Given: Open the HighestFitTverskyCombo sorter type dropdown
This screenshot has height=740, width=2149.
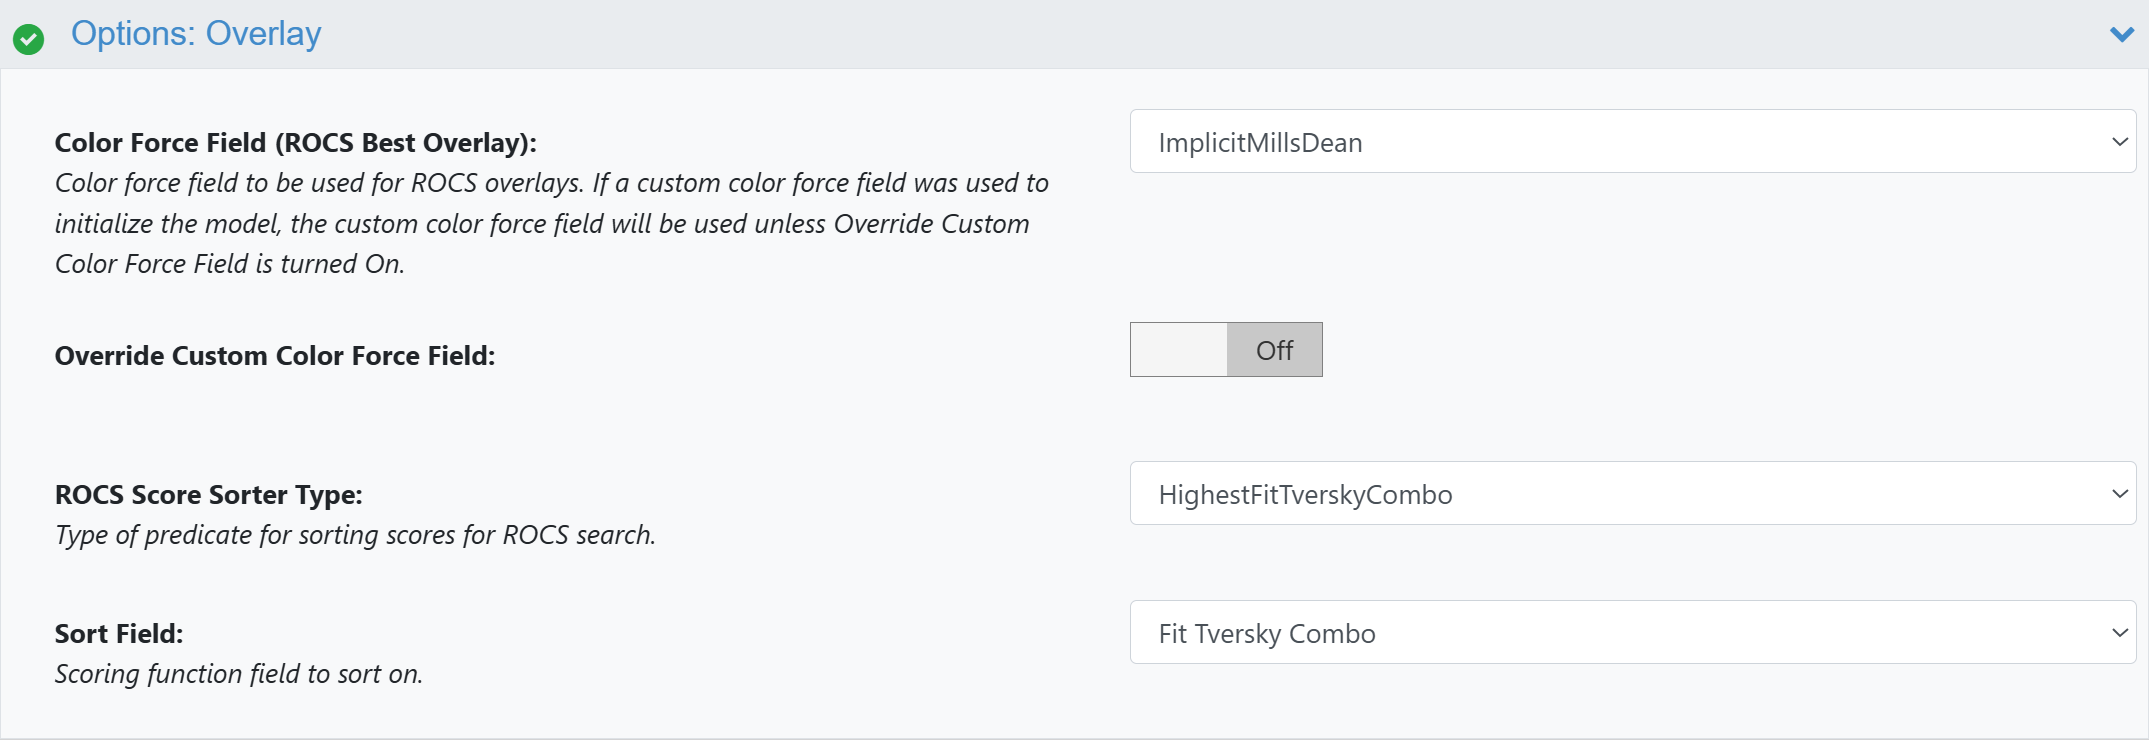Looking at the screenshot, I should pyautogui.click(x=1632, y=494).
